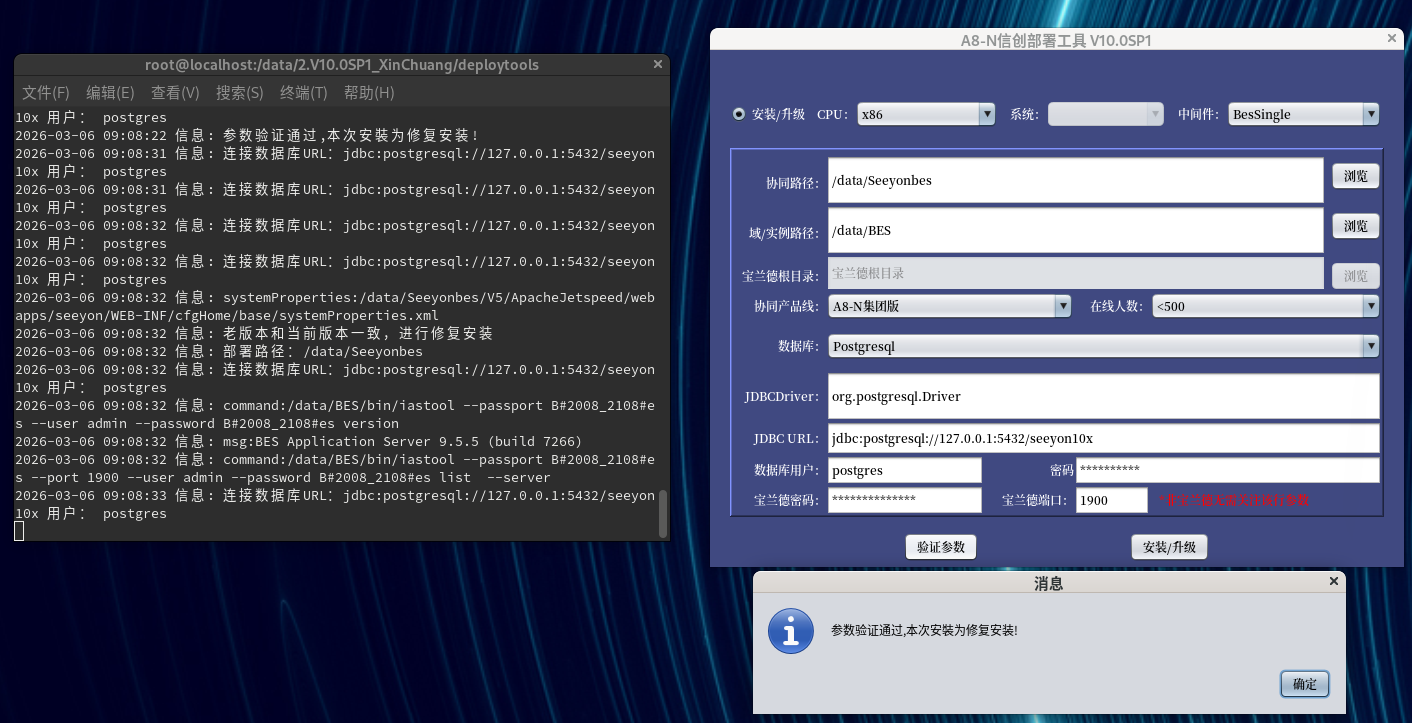This screenshot has height=723, width=1412.
Task: Expand the 中间件 BesSingle dropdown
Action: [x=1304, y=114]
